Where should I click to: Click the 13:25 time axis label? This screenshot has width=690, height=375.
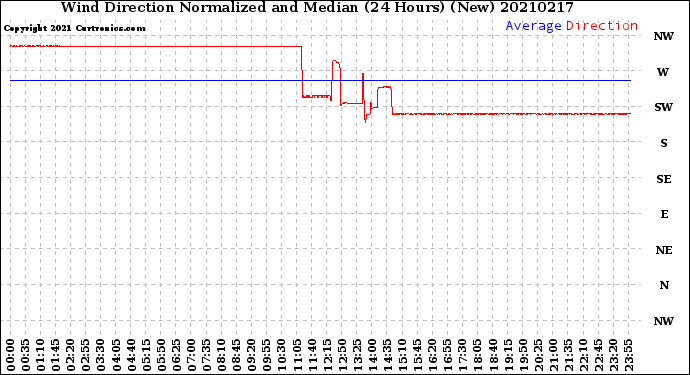tap(357, 355)
